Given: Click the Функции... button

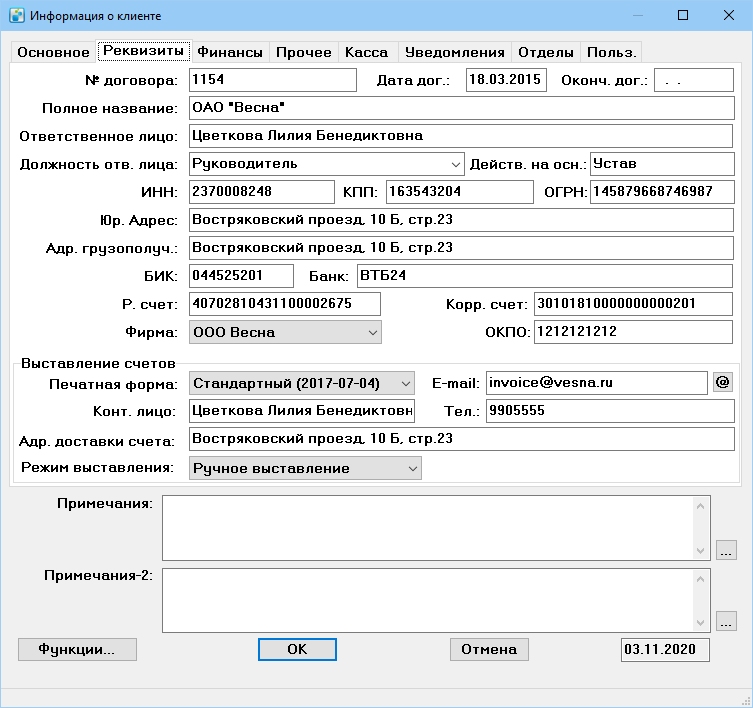Looking at the screenshot, I should tap(77, 649).
